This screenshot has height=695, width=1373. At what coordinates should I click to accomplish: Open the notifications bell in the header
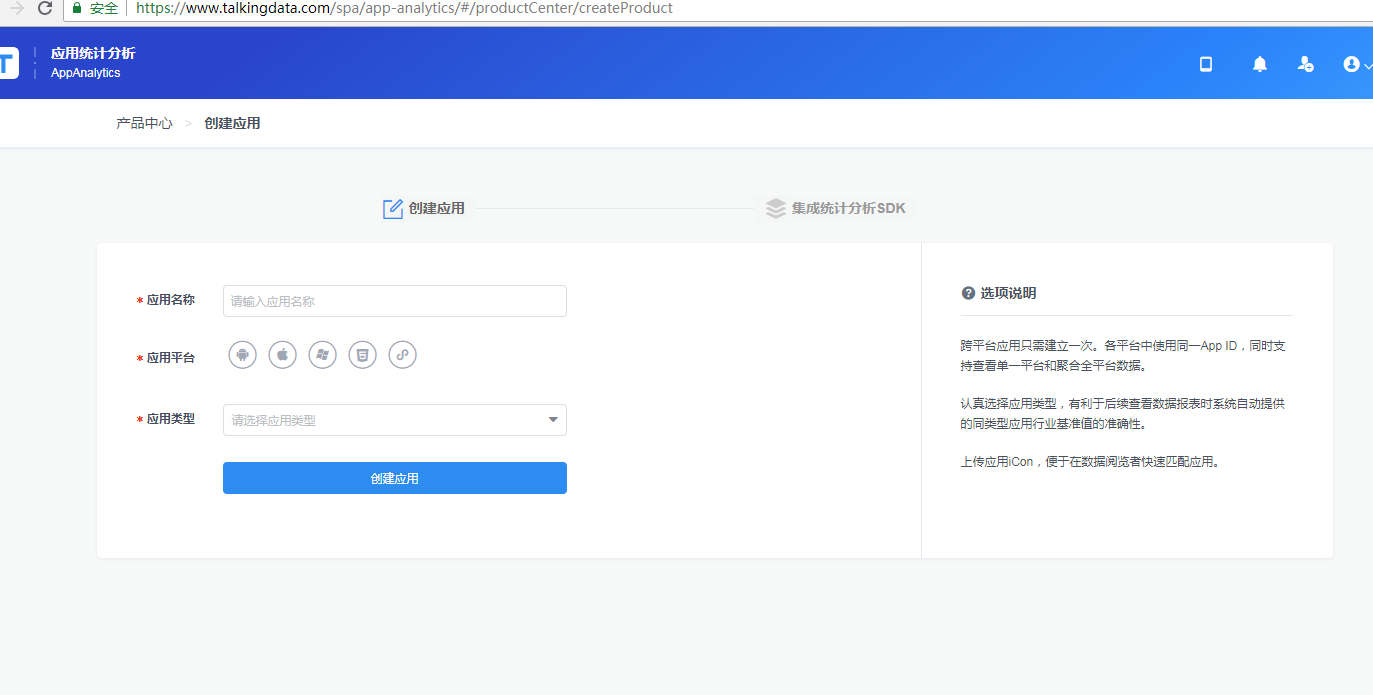pos(1259,63)
